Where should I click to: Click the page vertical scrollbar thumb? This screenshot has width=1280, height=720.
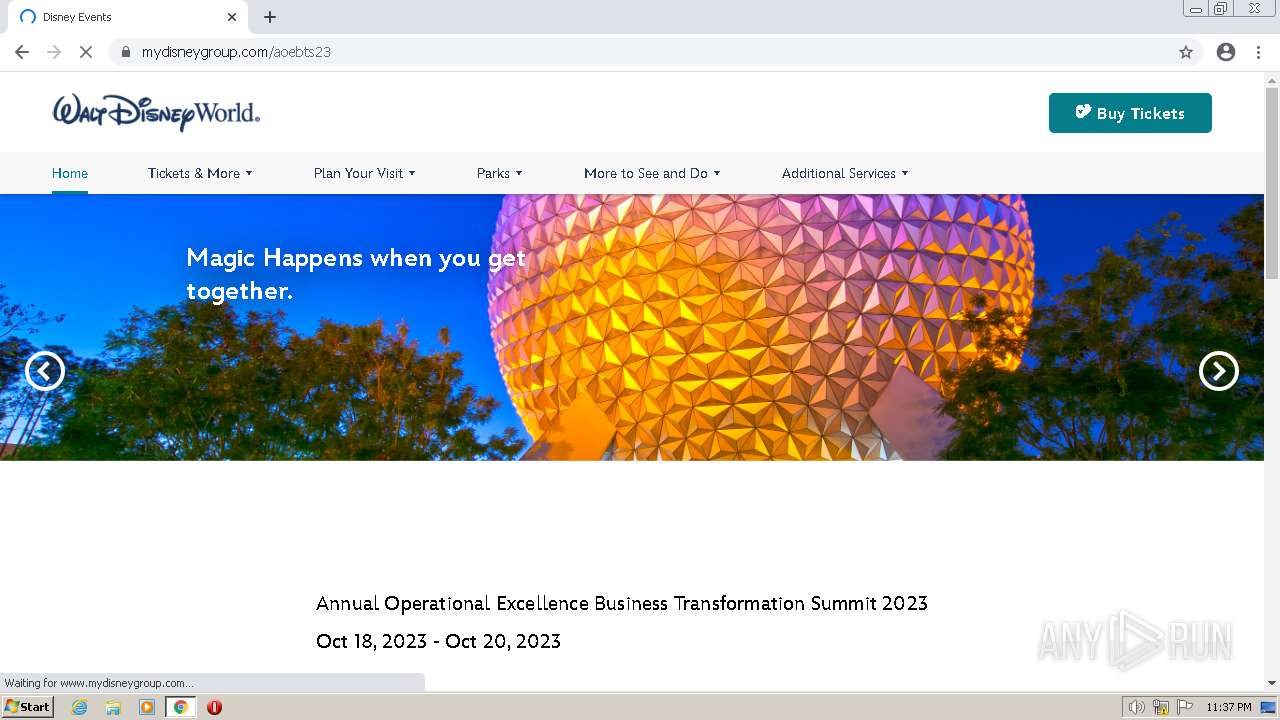[1272, 183]
